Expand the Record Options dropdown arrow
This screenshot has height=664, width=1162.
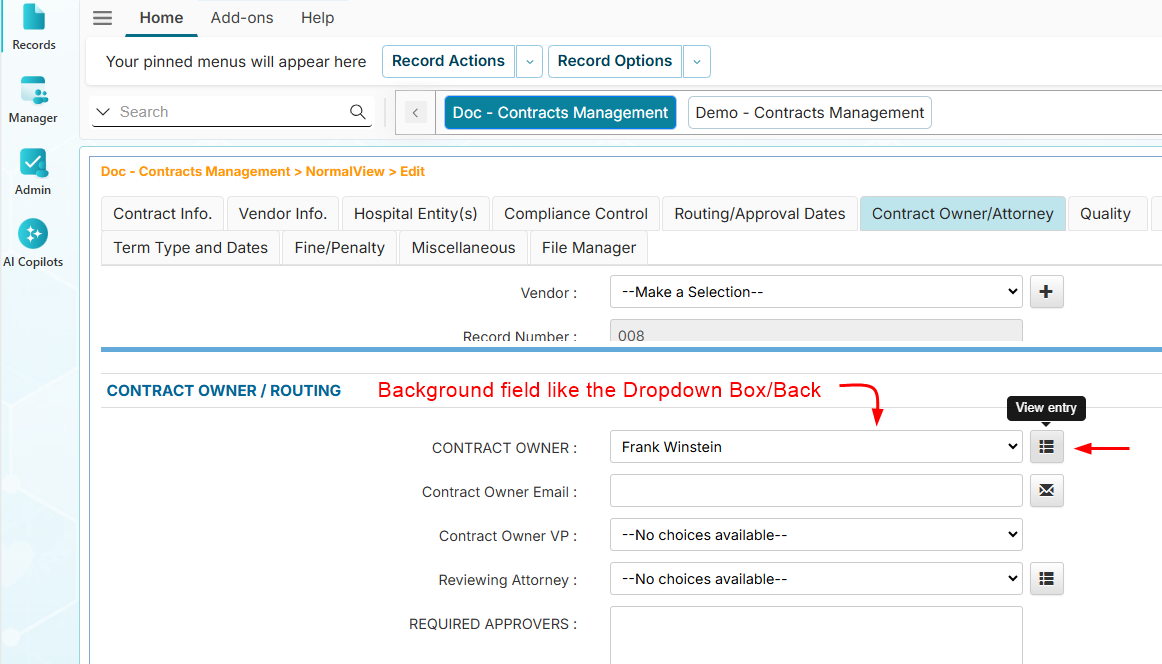tap(696, 61)
